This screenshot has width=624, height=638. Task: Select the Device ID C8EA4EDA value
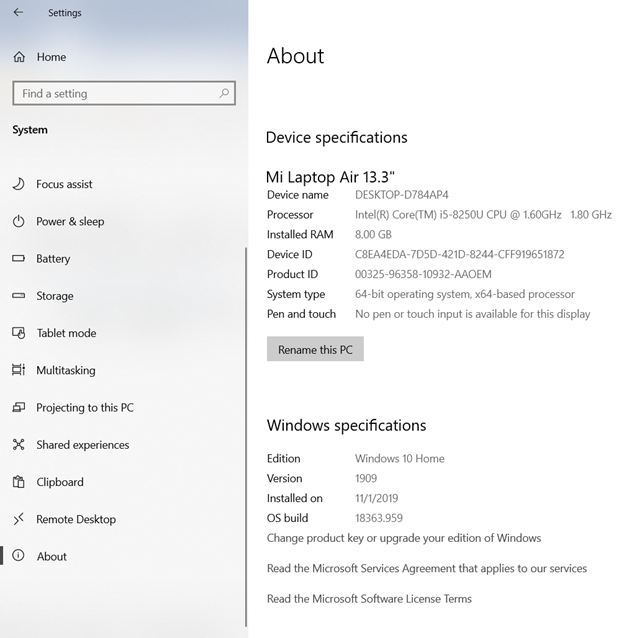coord(460,255)
